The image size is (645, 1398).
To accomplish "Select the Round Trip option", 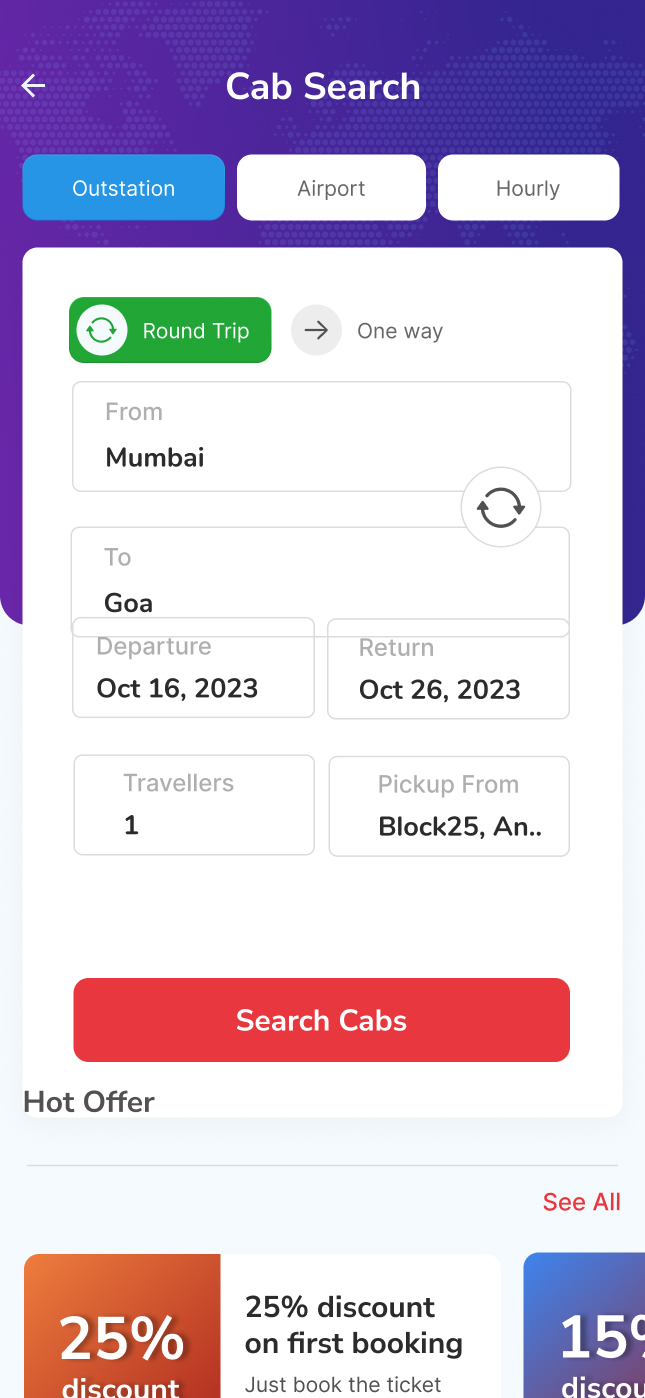I will point(195,331).
